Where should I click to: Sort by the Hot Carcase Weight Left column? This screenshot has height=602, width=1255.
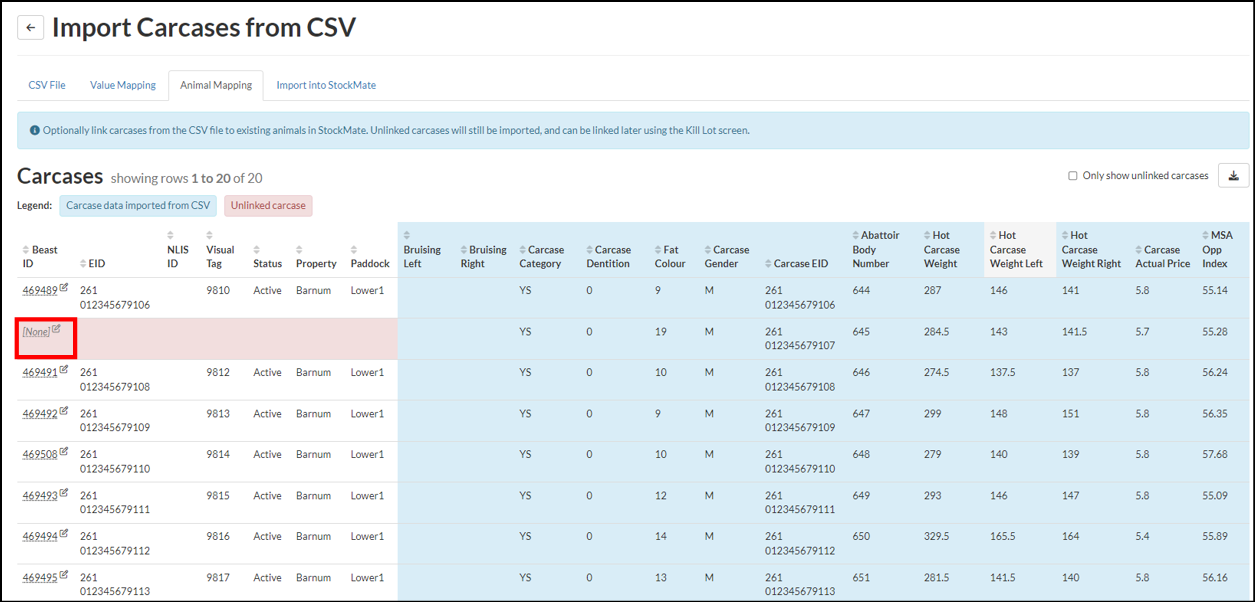pyautogui.click(x=1015, y=250)
